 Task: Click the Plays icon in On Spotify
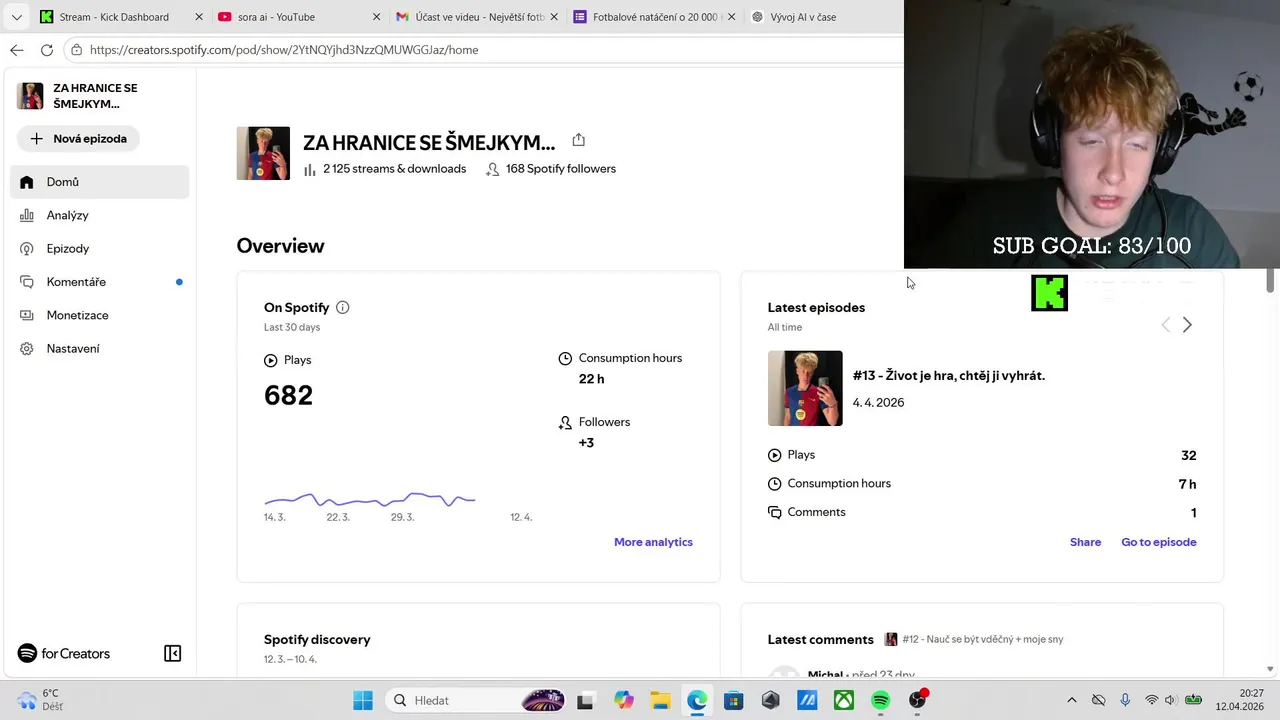pyautogui.click(x=271, y=360)
